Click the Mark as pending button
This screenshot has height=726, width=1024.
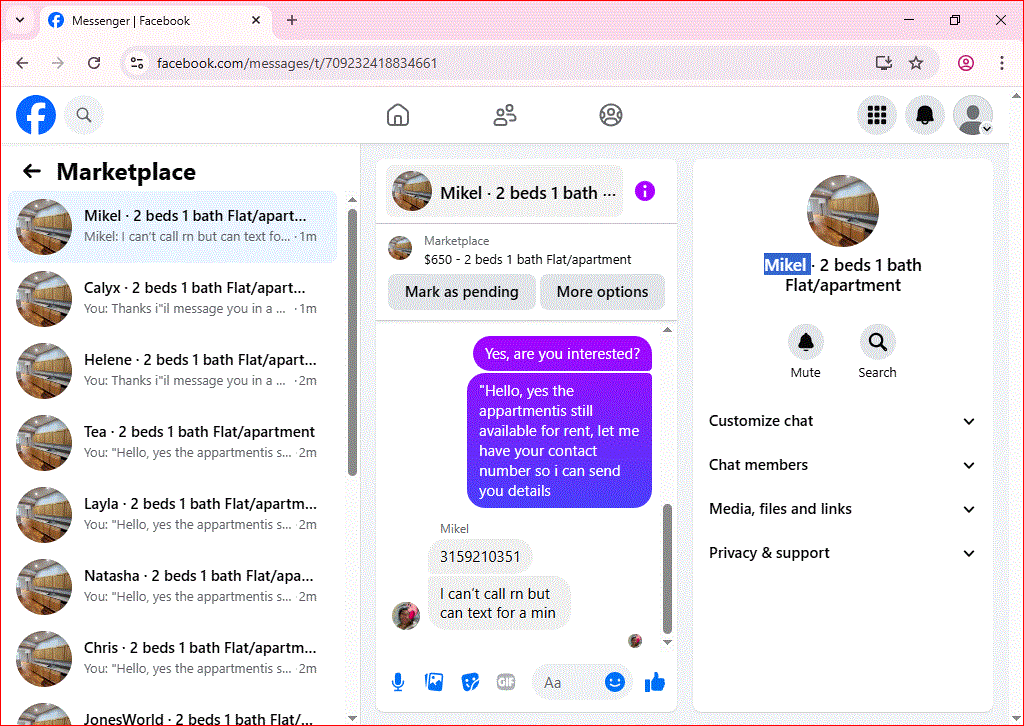(x=462, y=292)
